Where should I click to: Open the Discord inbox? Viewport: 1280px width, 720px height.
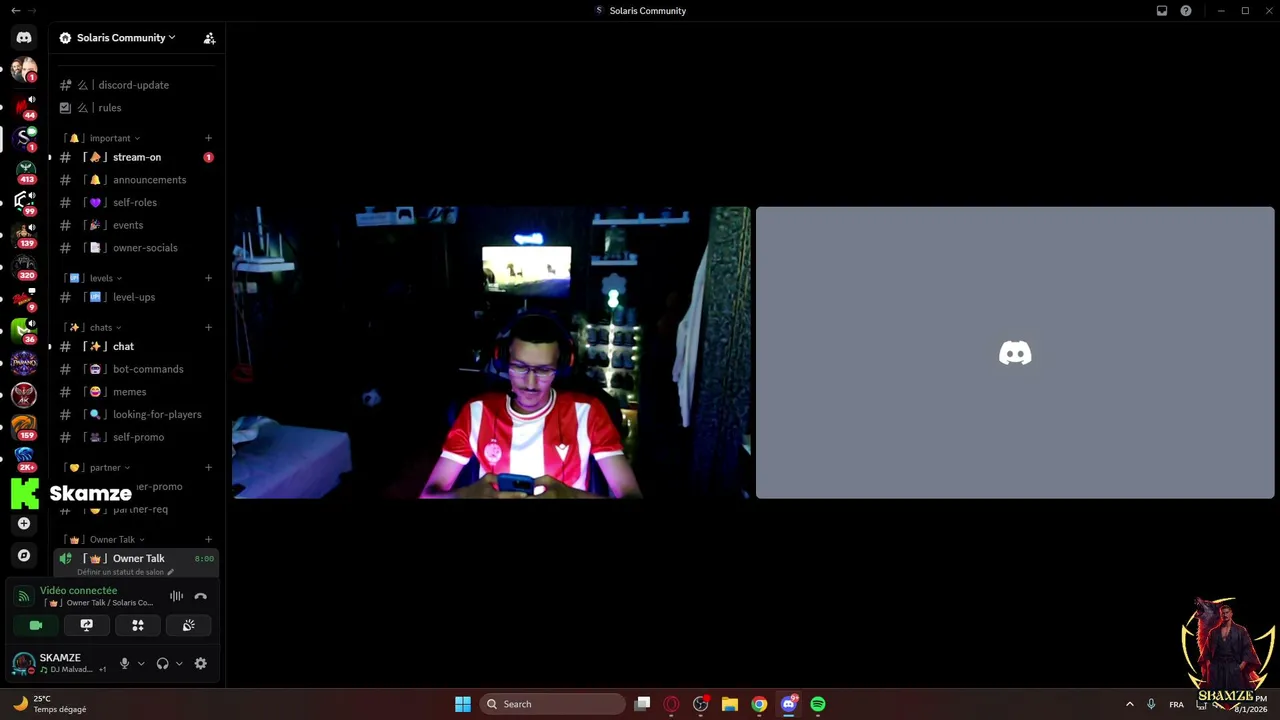(1162, 11)
